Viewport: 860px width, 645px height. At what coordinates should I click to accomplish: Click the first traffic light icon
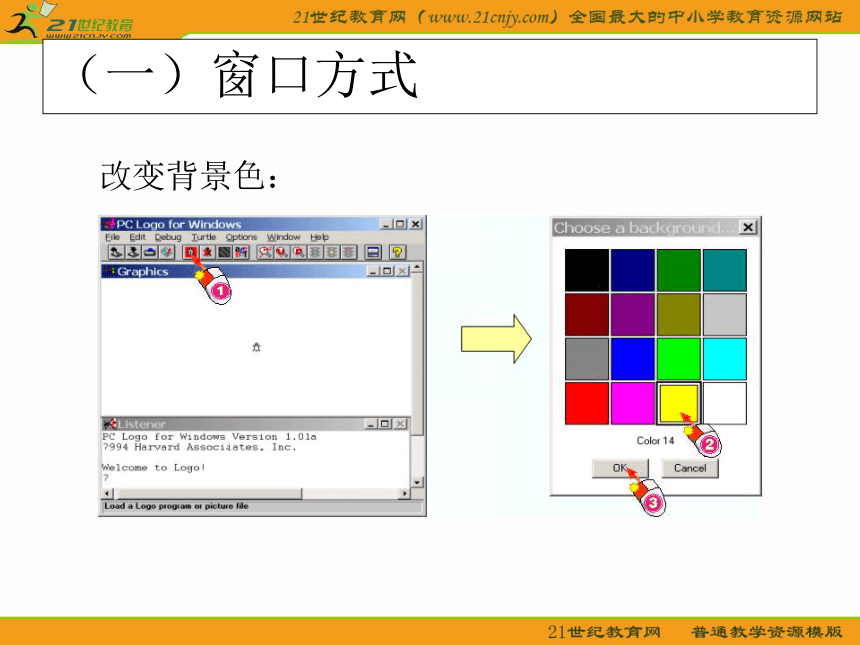[315, 252]
